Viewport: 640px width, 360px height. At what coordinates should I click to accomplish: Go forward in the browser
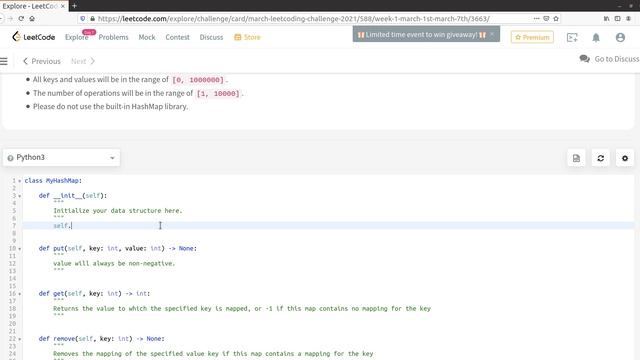point(10,19)
